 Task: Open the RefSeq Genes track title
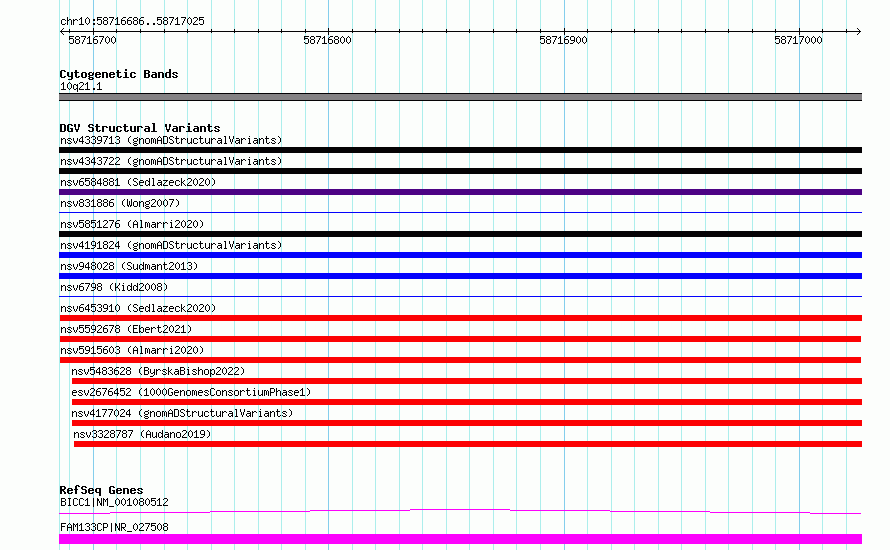[x=101, y=490]
